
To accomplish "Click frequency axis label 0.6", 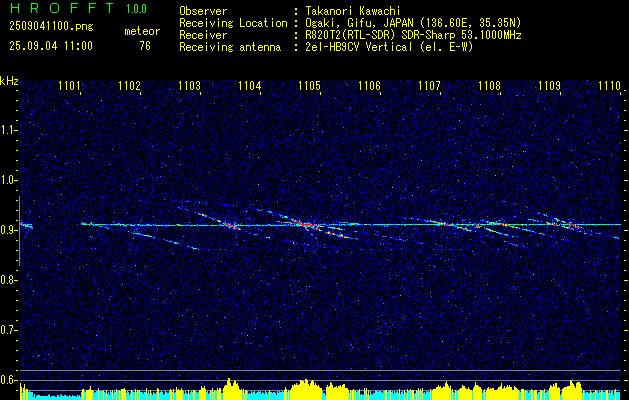I will (7, 380).
